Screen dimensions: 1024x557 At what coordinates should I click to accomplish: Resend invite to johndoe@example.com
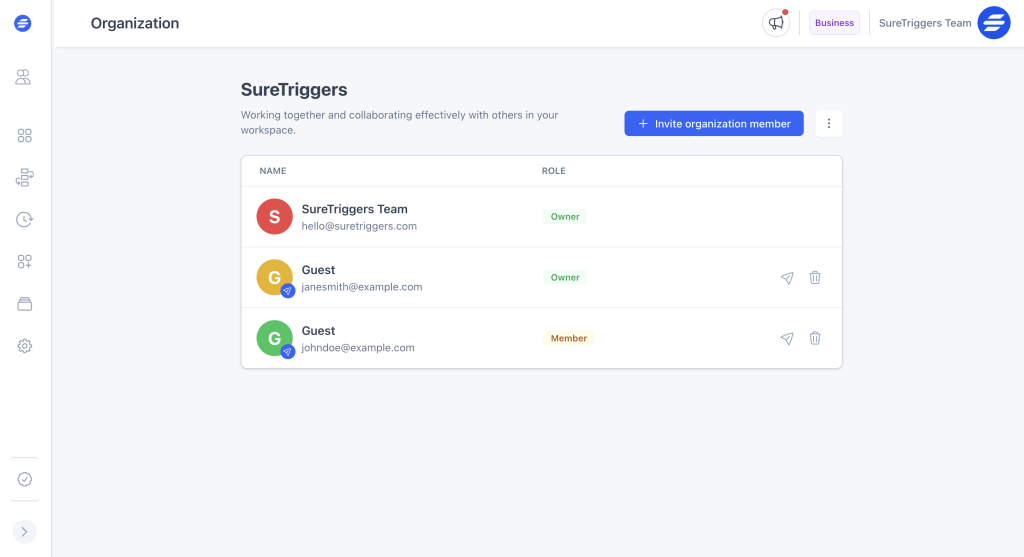click(x=787, y=339)
